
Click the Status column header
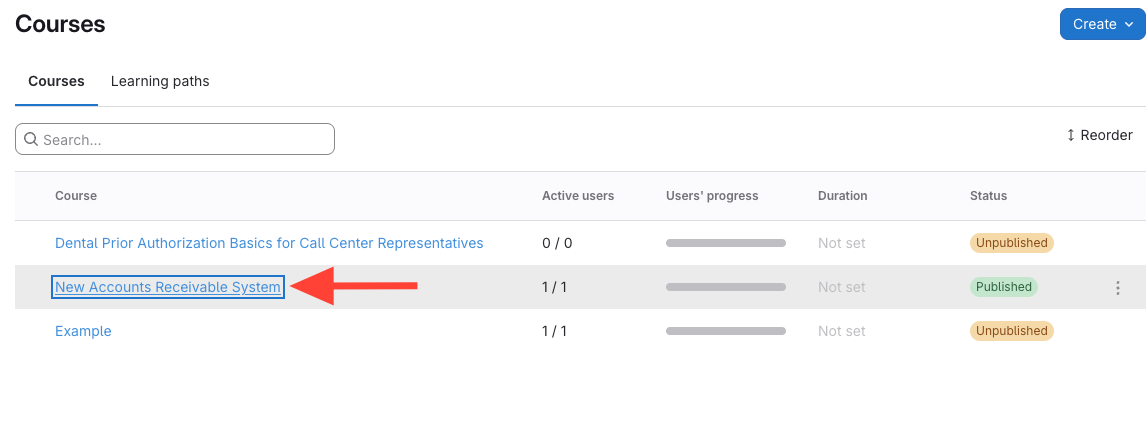[x=988, y=196]
